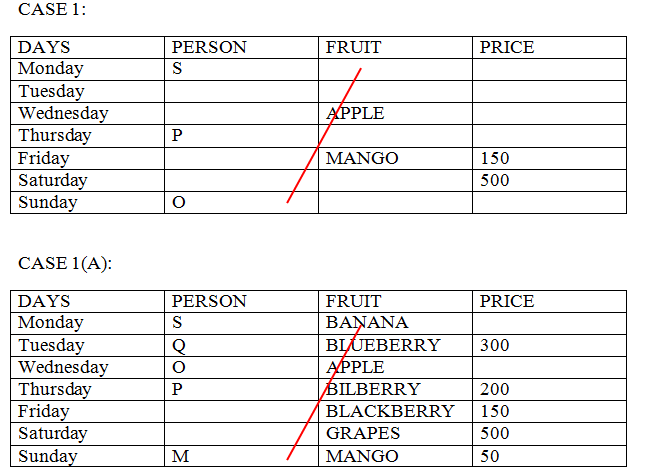Viewport: 655px width, 473px height.
Task: Select the BANANA cell in the fruit column
Action: tap(367, 323)
